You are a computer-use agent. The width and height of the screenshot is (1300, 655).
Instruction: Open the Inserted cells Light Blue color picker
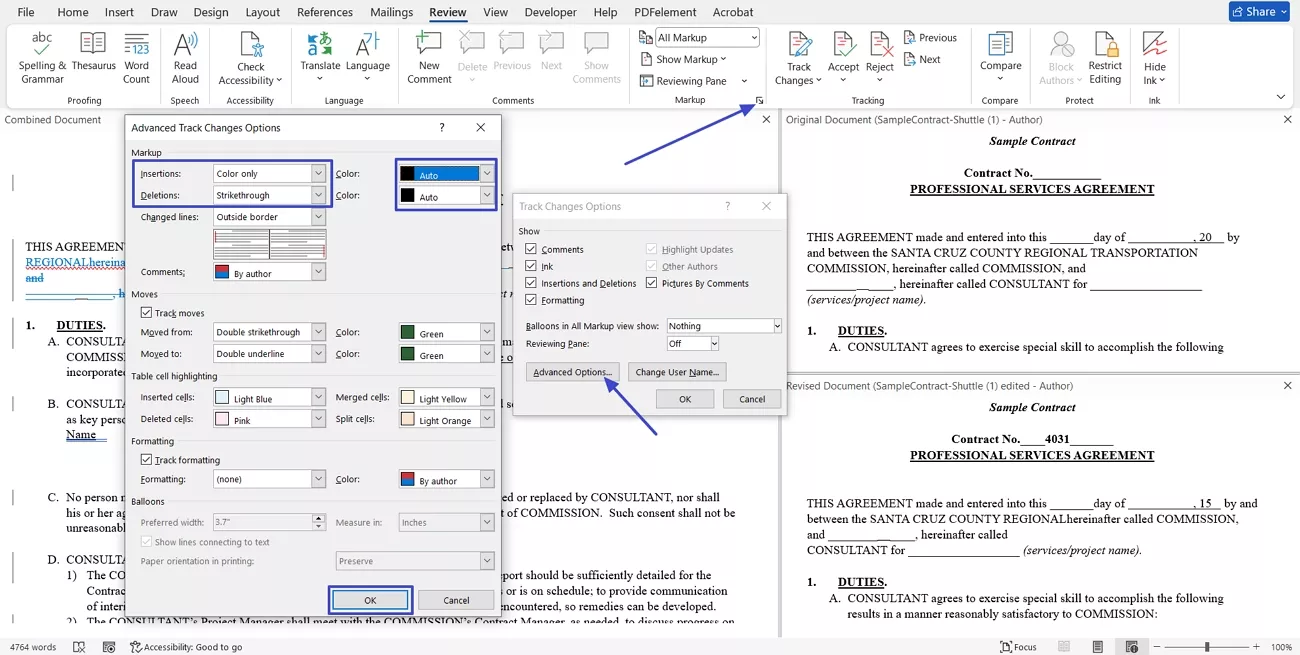point(318,398)
